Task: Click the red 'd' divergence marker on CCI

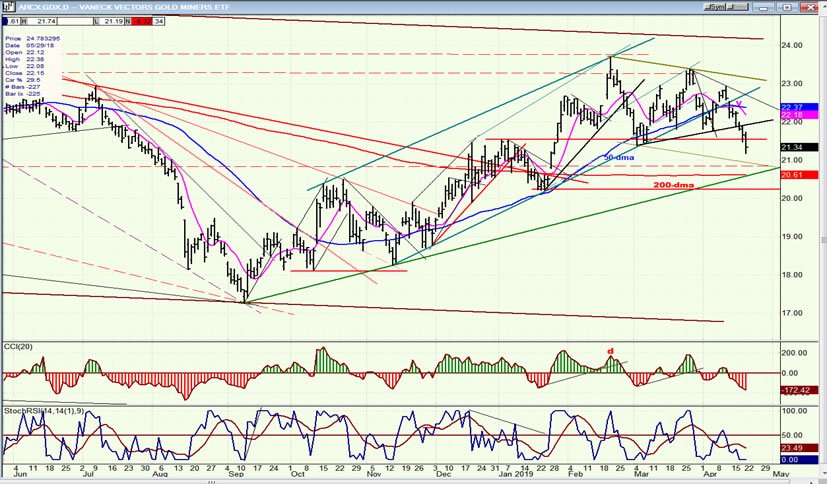Action: (x=611, y=351)
